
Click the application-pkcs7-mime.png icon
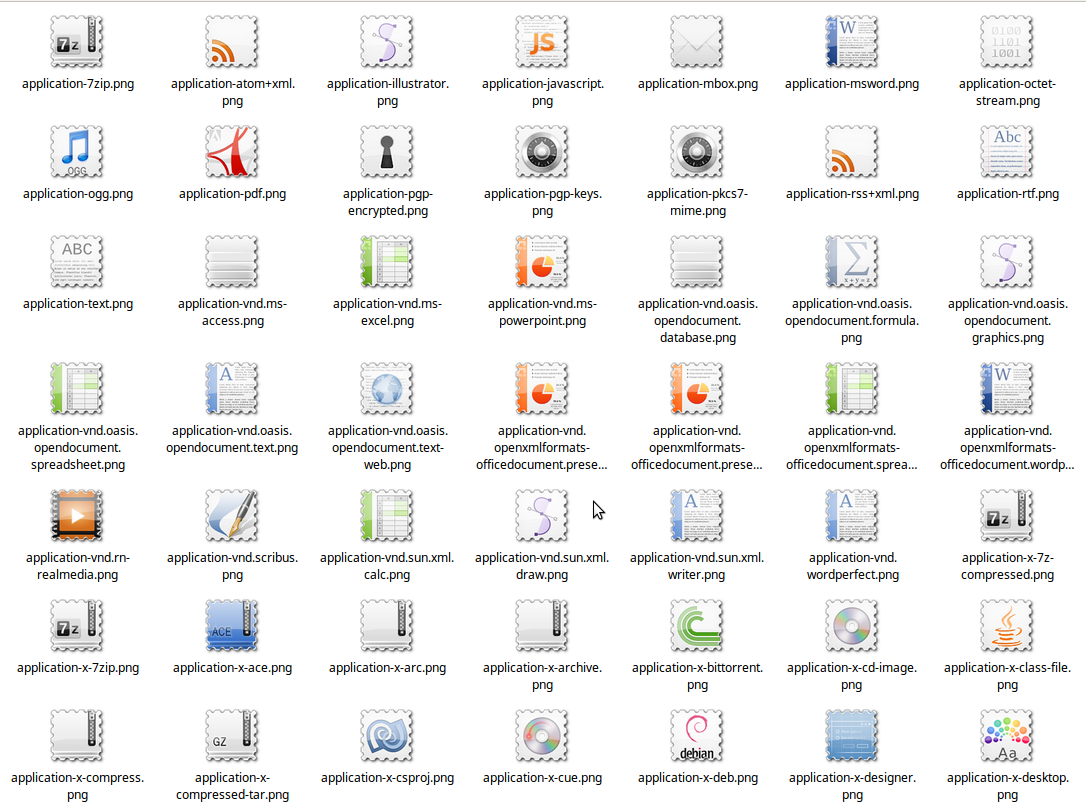(697, 152)
